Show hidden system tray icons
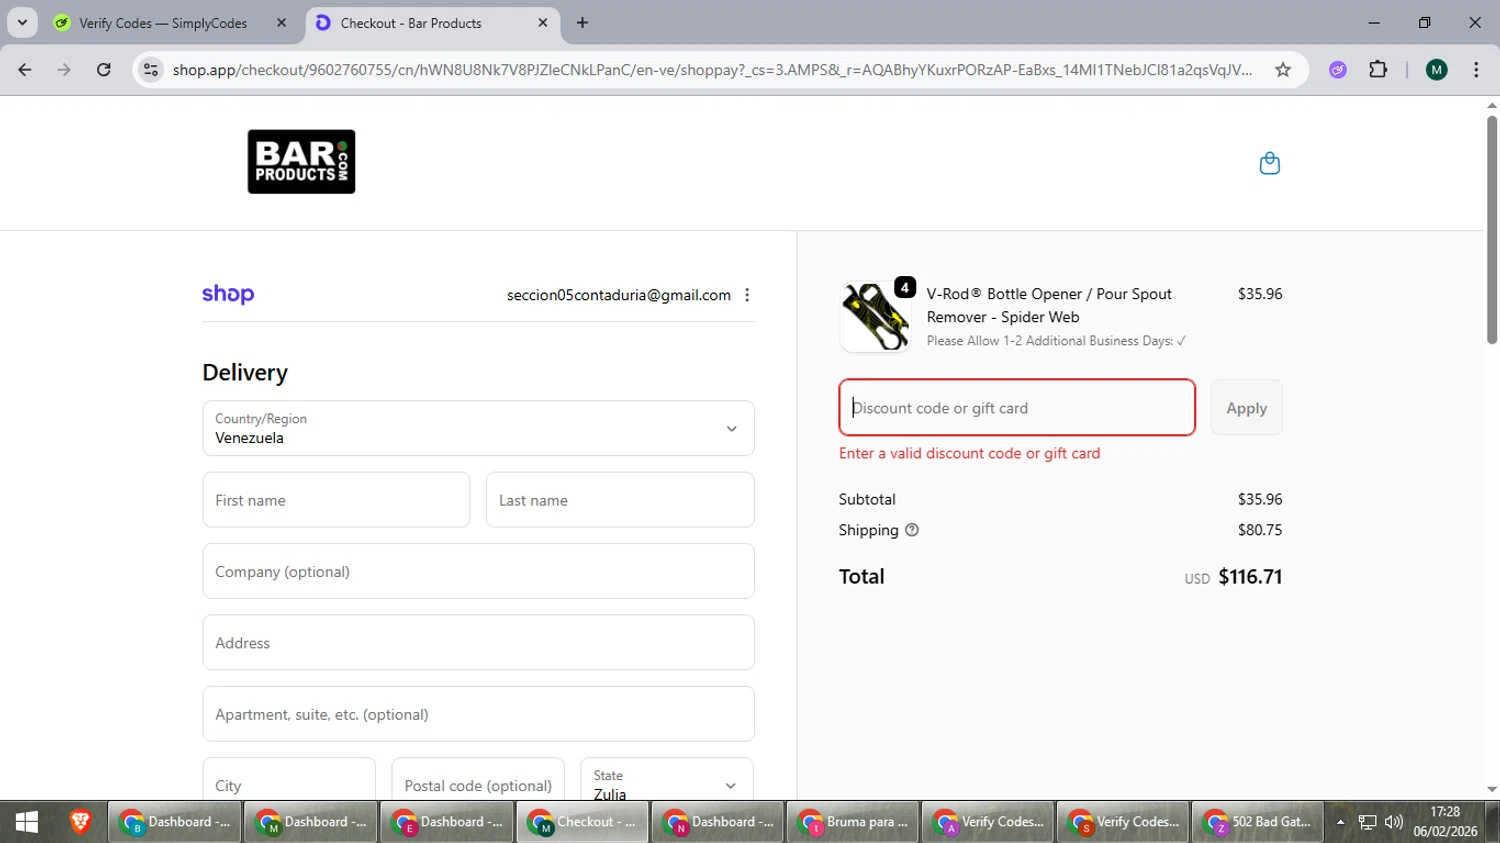This screenshot has width=1500, height=843. click(x=1340, y=822)
